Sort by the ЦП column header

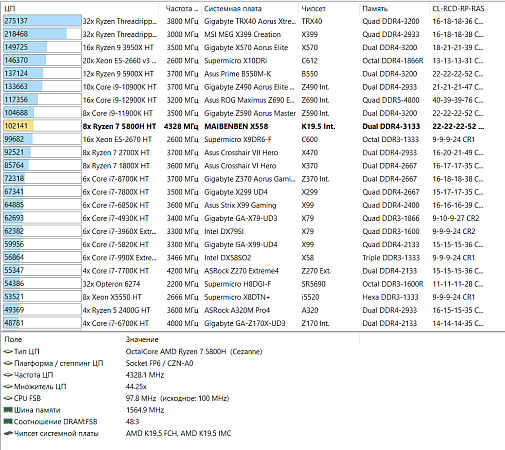80,8
